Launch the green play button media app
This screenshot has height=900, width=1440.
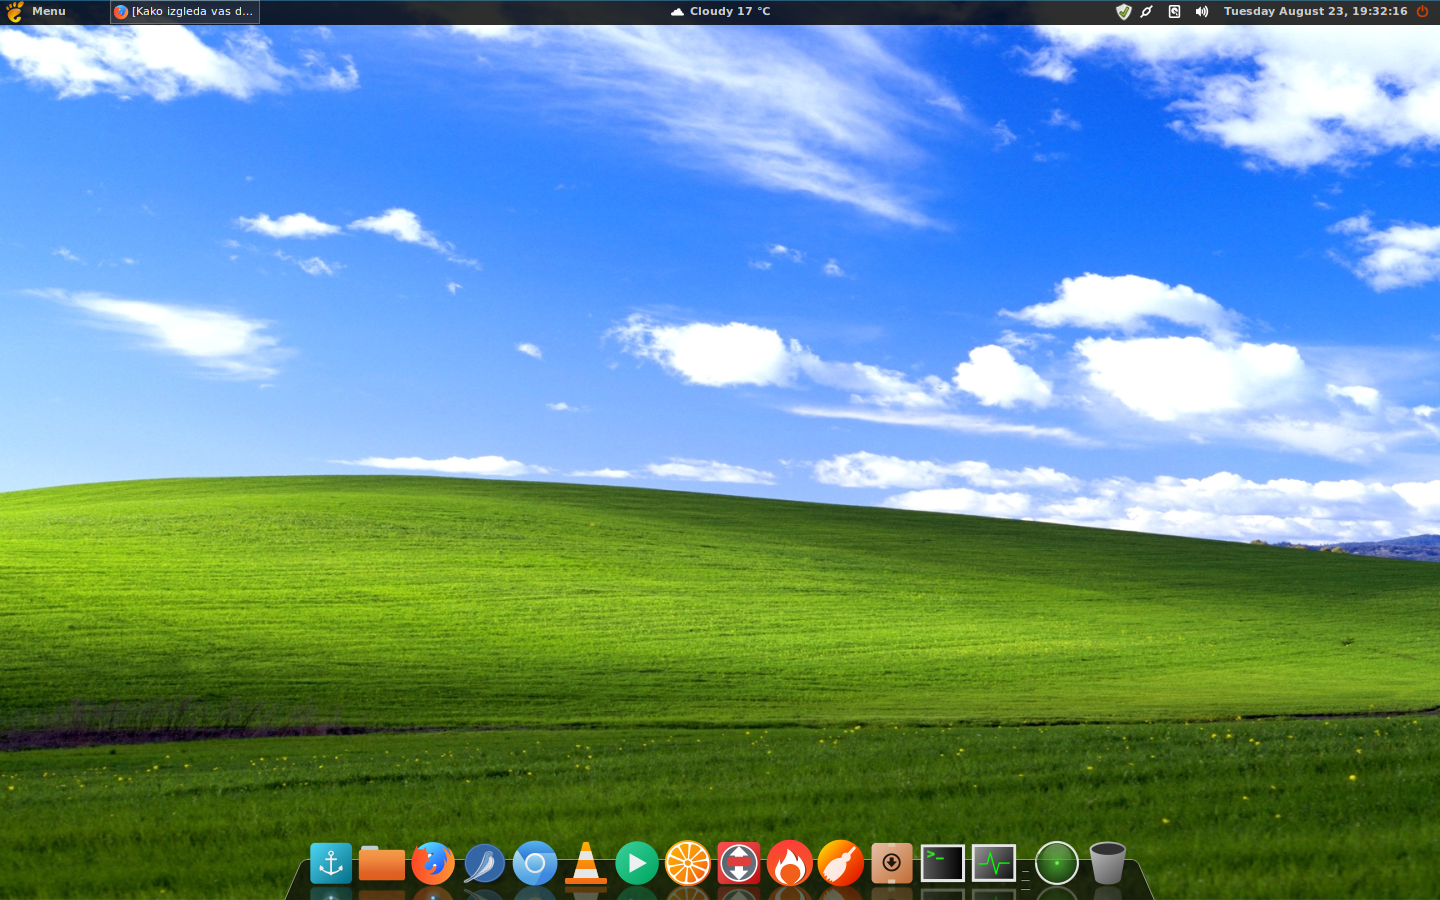(x=637, y=864)
